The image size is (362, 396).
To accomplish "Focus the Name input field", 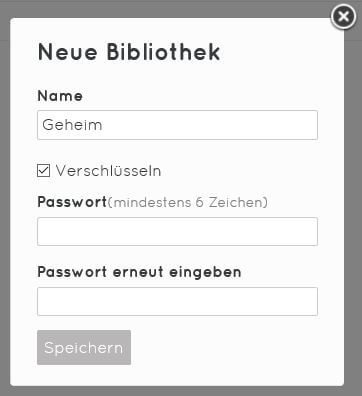I will [177, 125].
